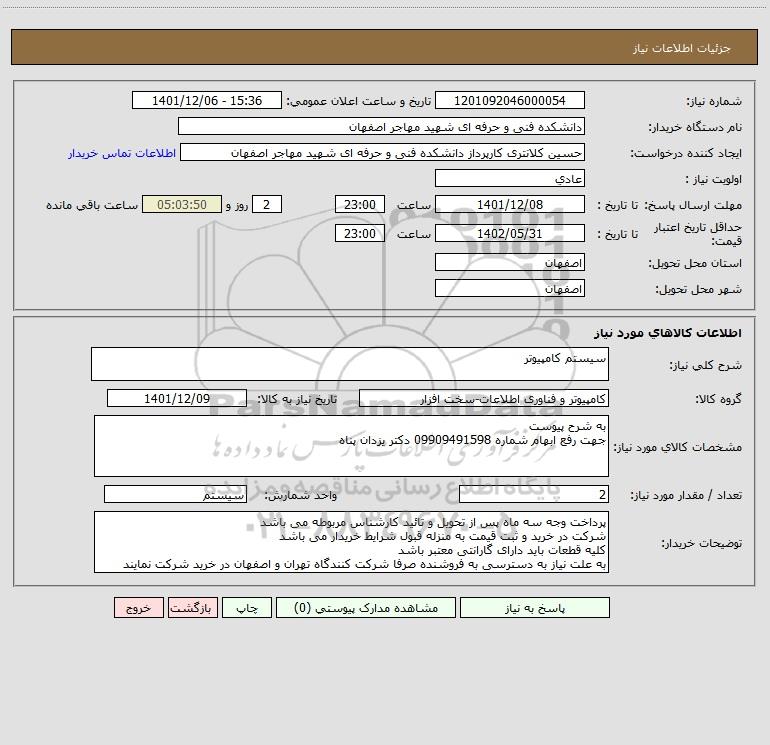Open مشاهده مدارک پیوستی (0) button
The image size is (770, 745).
pyautogui.click(x=366, y=607)
